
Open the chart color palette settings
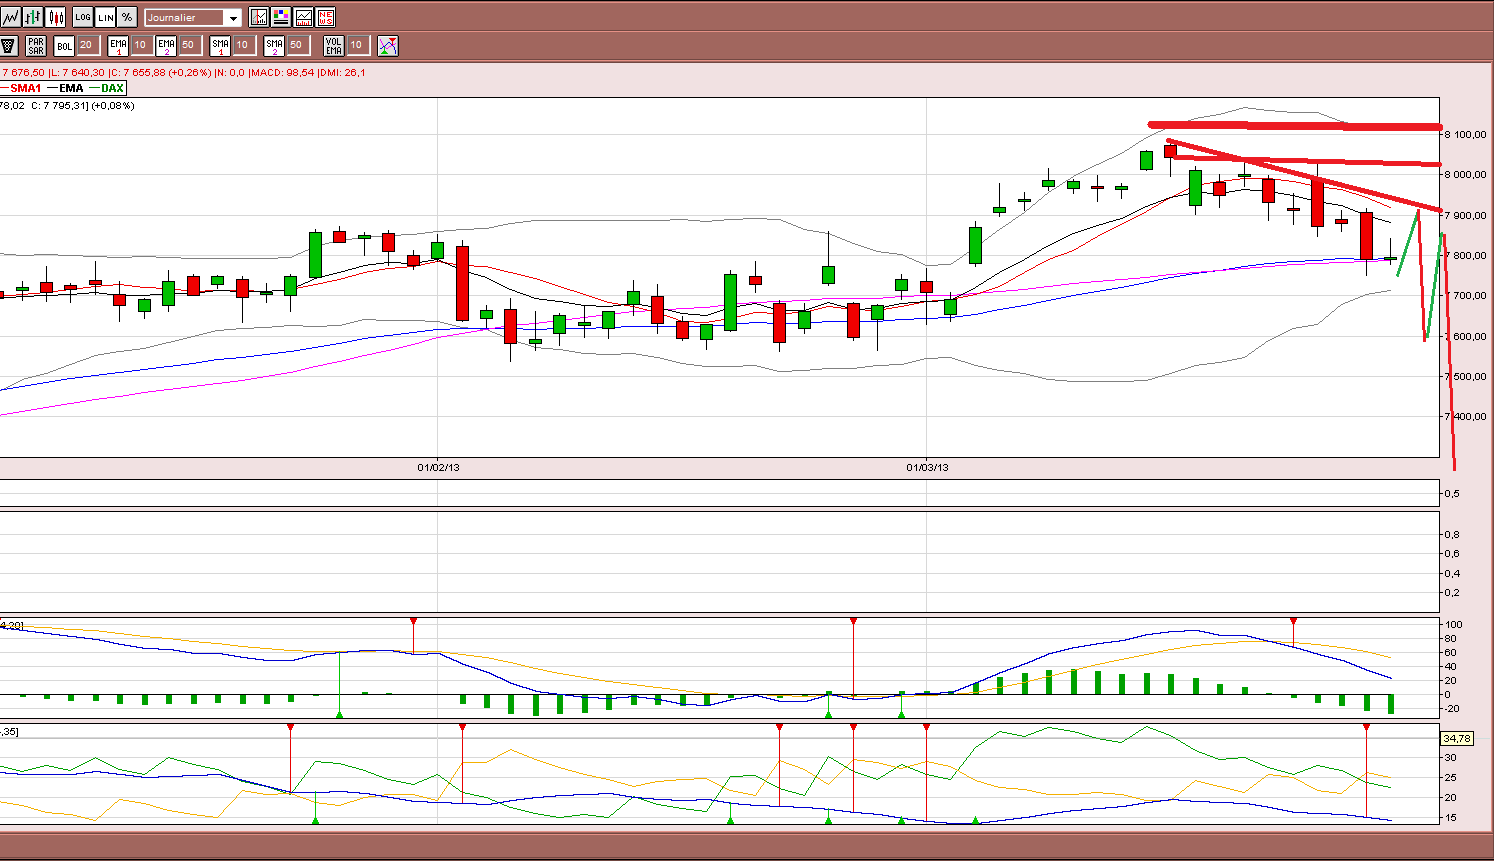[x=281, y=17]
